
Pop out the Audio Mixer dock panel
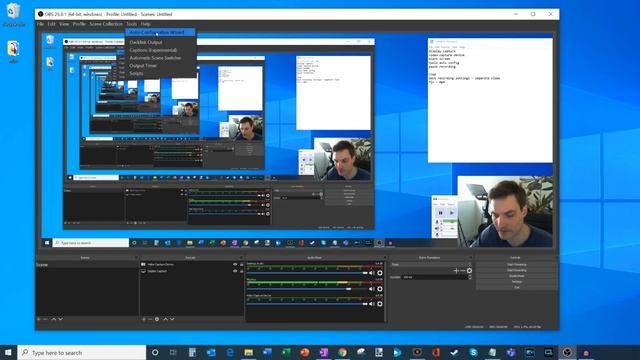pyautogui.click(x=384, y=258)
